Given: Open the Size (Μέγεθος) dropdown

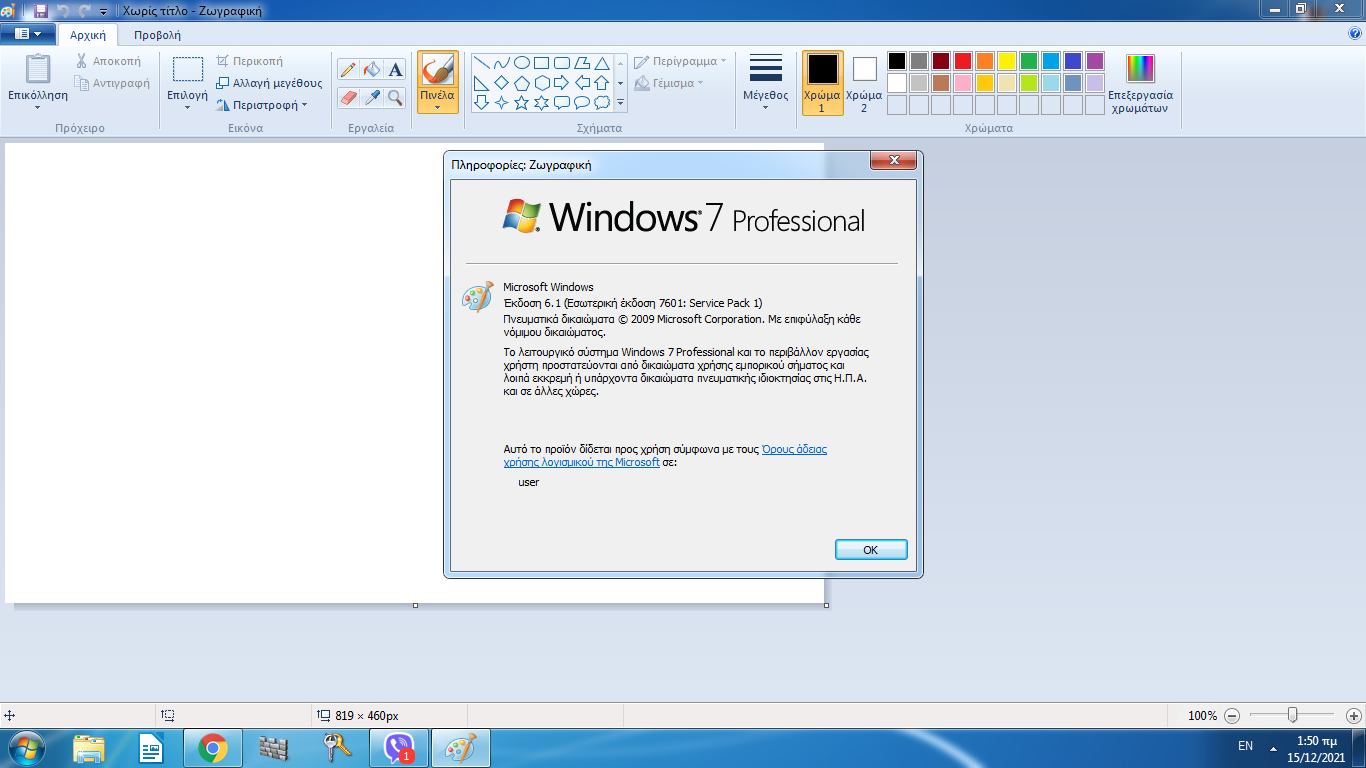Looking at the screenshot, I should tap(765, 83).
